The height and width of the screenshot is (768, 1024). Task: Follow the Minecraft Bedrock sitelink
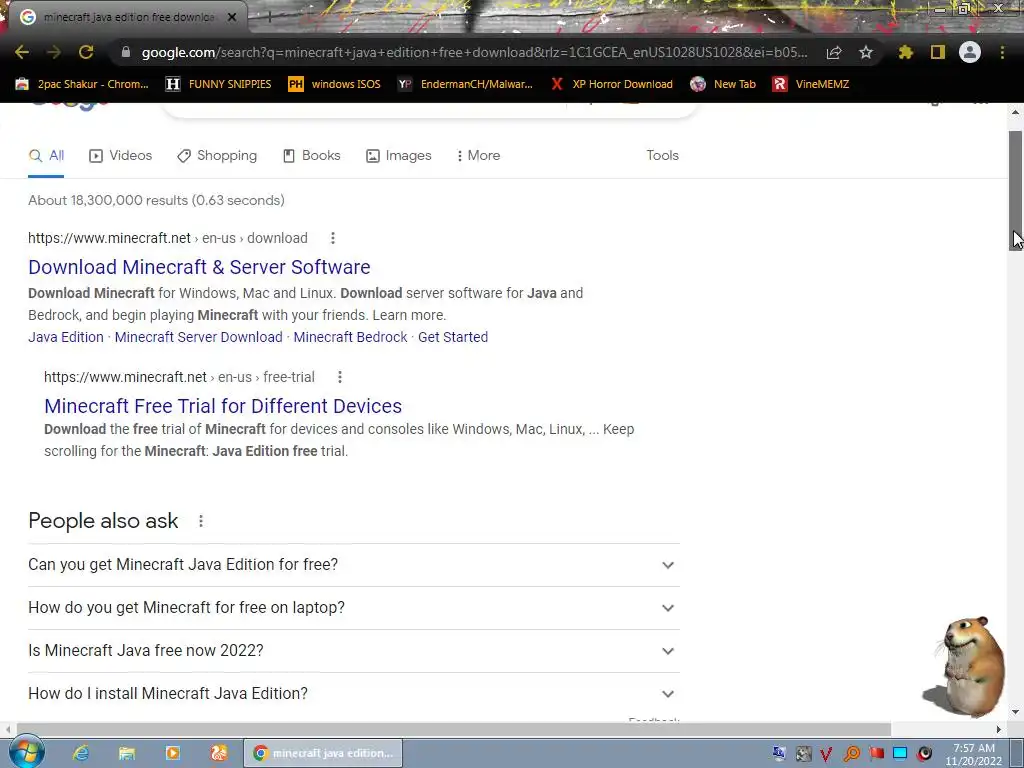[350, 337]
